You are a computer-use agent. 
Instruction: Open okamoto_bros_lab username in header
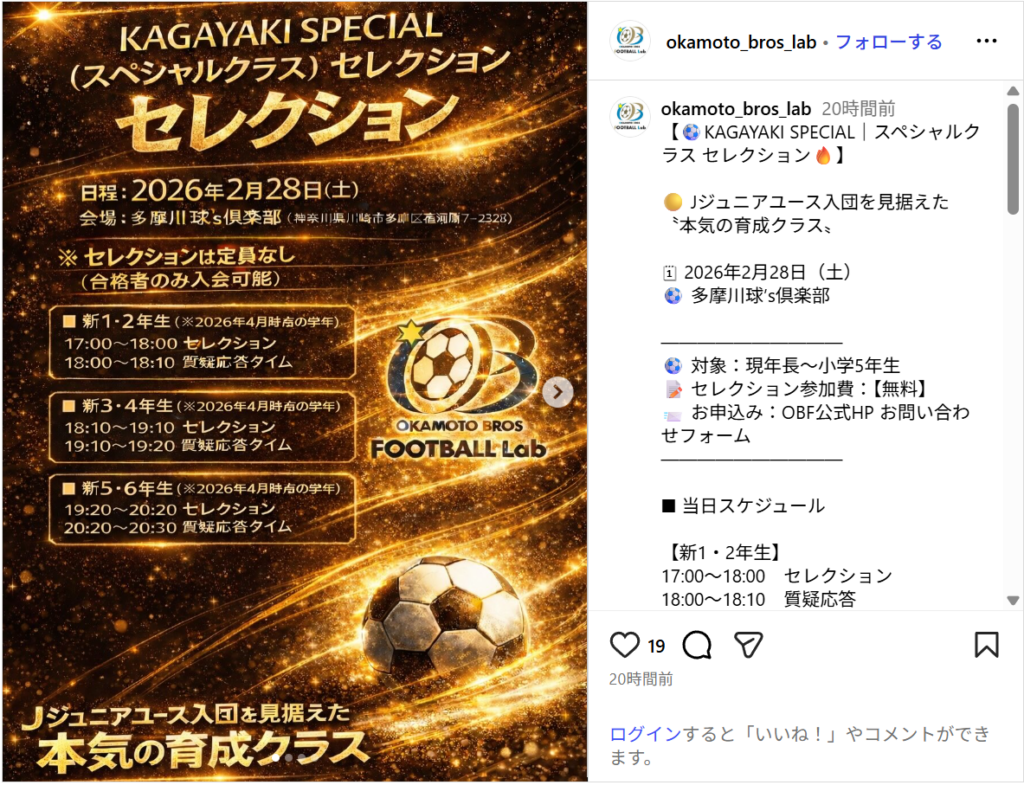pyautogui.click(x=741, y=42)
